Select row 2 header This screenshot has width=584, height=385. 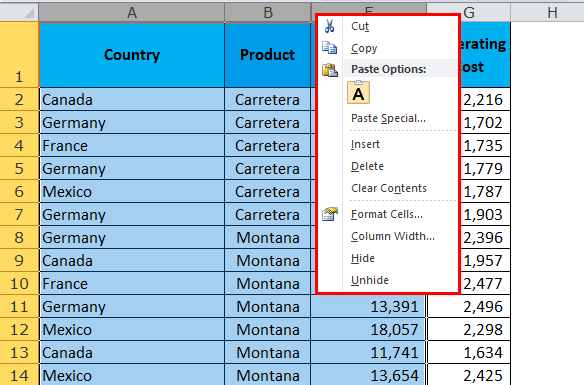click(x=19, y=99)
